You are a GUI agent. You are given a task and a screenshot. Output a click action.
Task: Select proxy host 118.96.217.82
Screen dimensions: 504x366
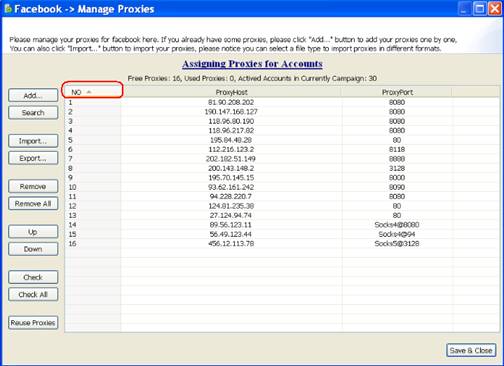[231, 130]
